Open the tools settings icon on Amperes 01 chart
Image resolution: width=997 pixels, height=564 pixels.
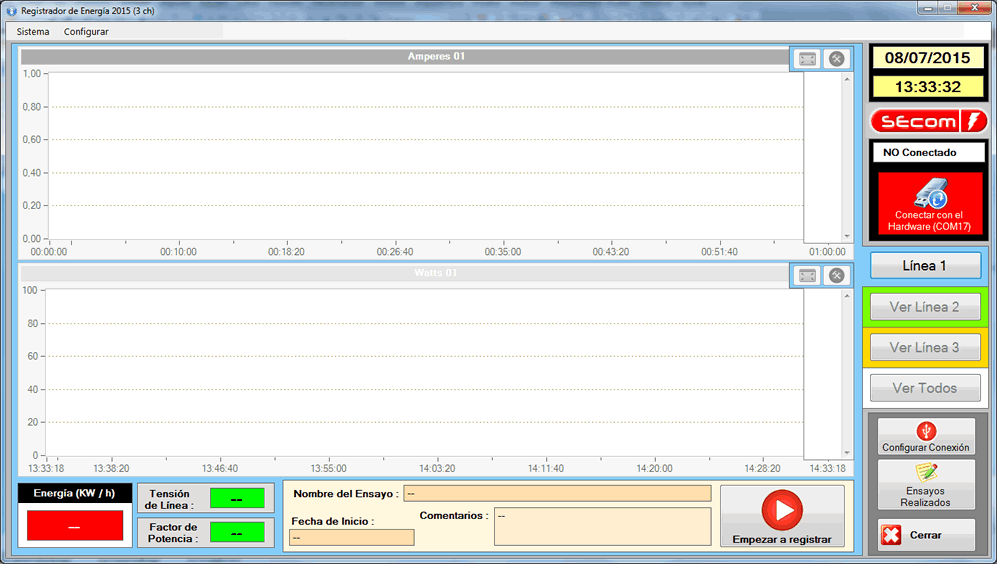click(836, 59)
